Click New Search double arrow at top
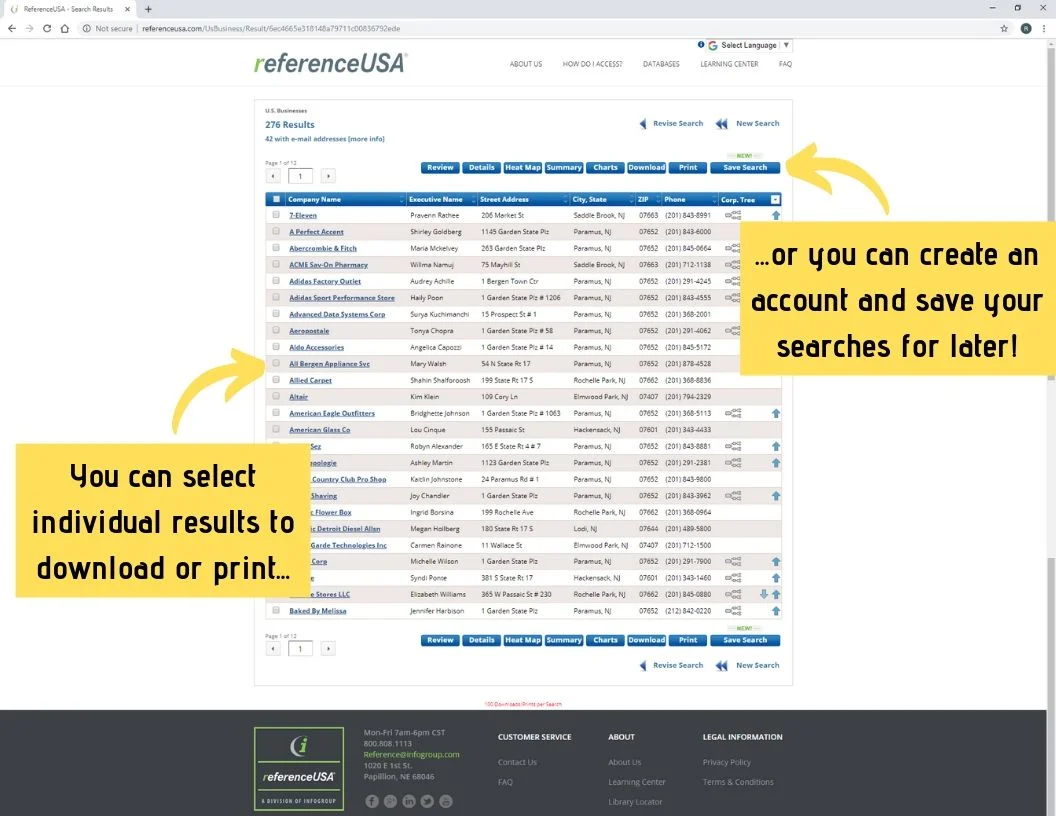This screenshot has width=1056, height=816. [722, 124]
